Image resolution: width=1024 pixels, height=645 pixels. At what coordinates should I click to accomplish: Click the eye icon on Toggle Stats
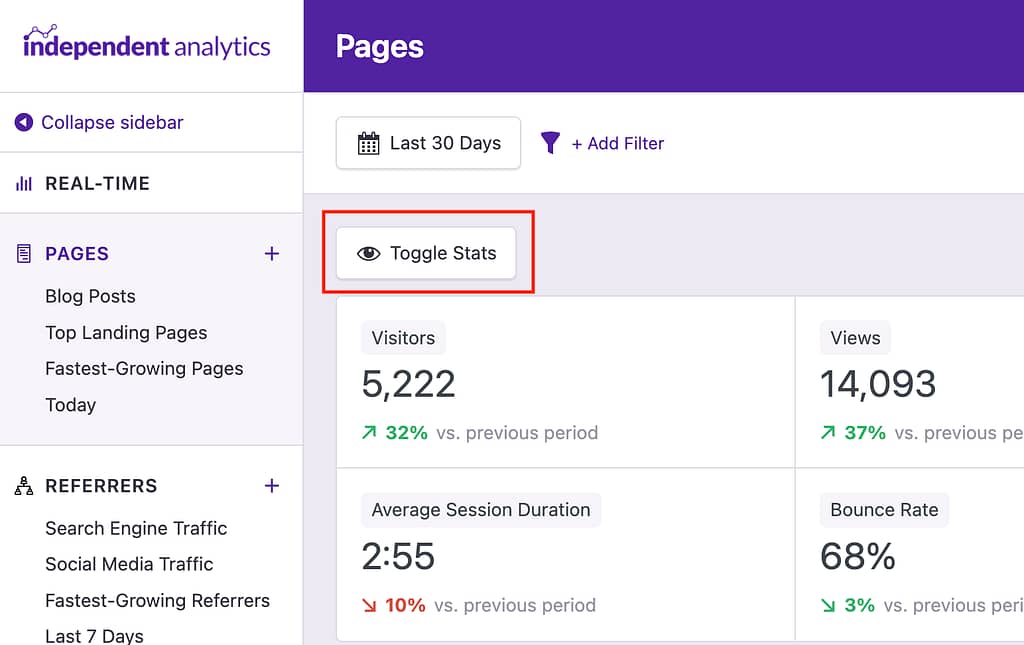369,254
